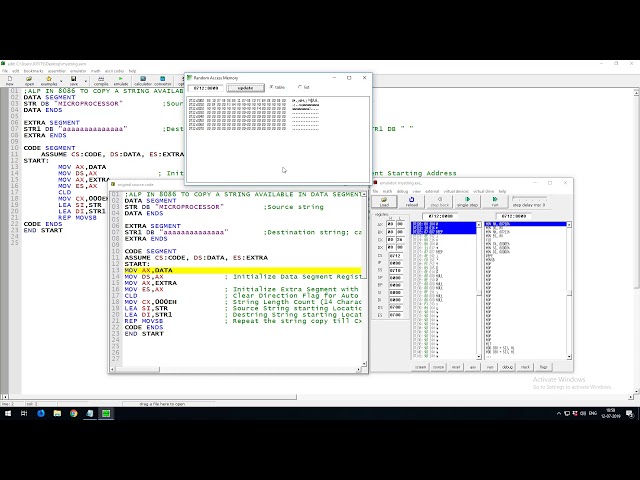Click the screen button at emulator bottom
The width and height of the screenshot is (640, 480).
point(420,367)
